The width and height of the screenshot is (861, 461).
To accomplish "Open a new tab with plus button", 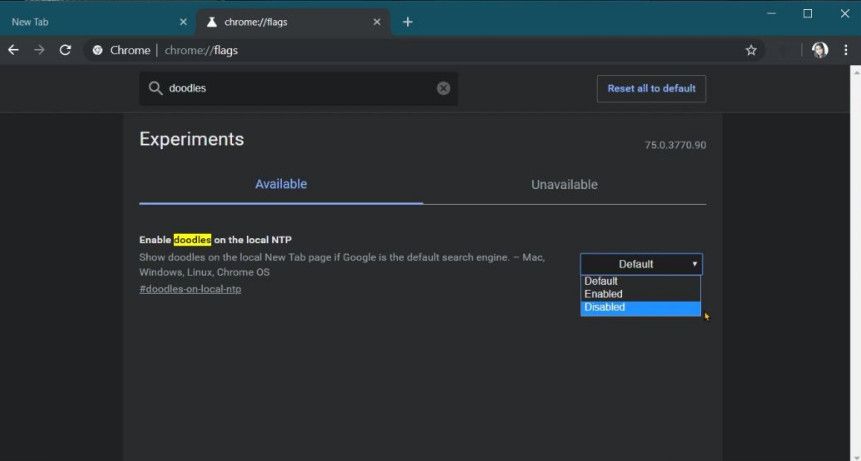I will click(x=408, y=22).
